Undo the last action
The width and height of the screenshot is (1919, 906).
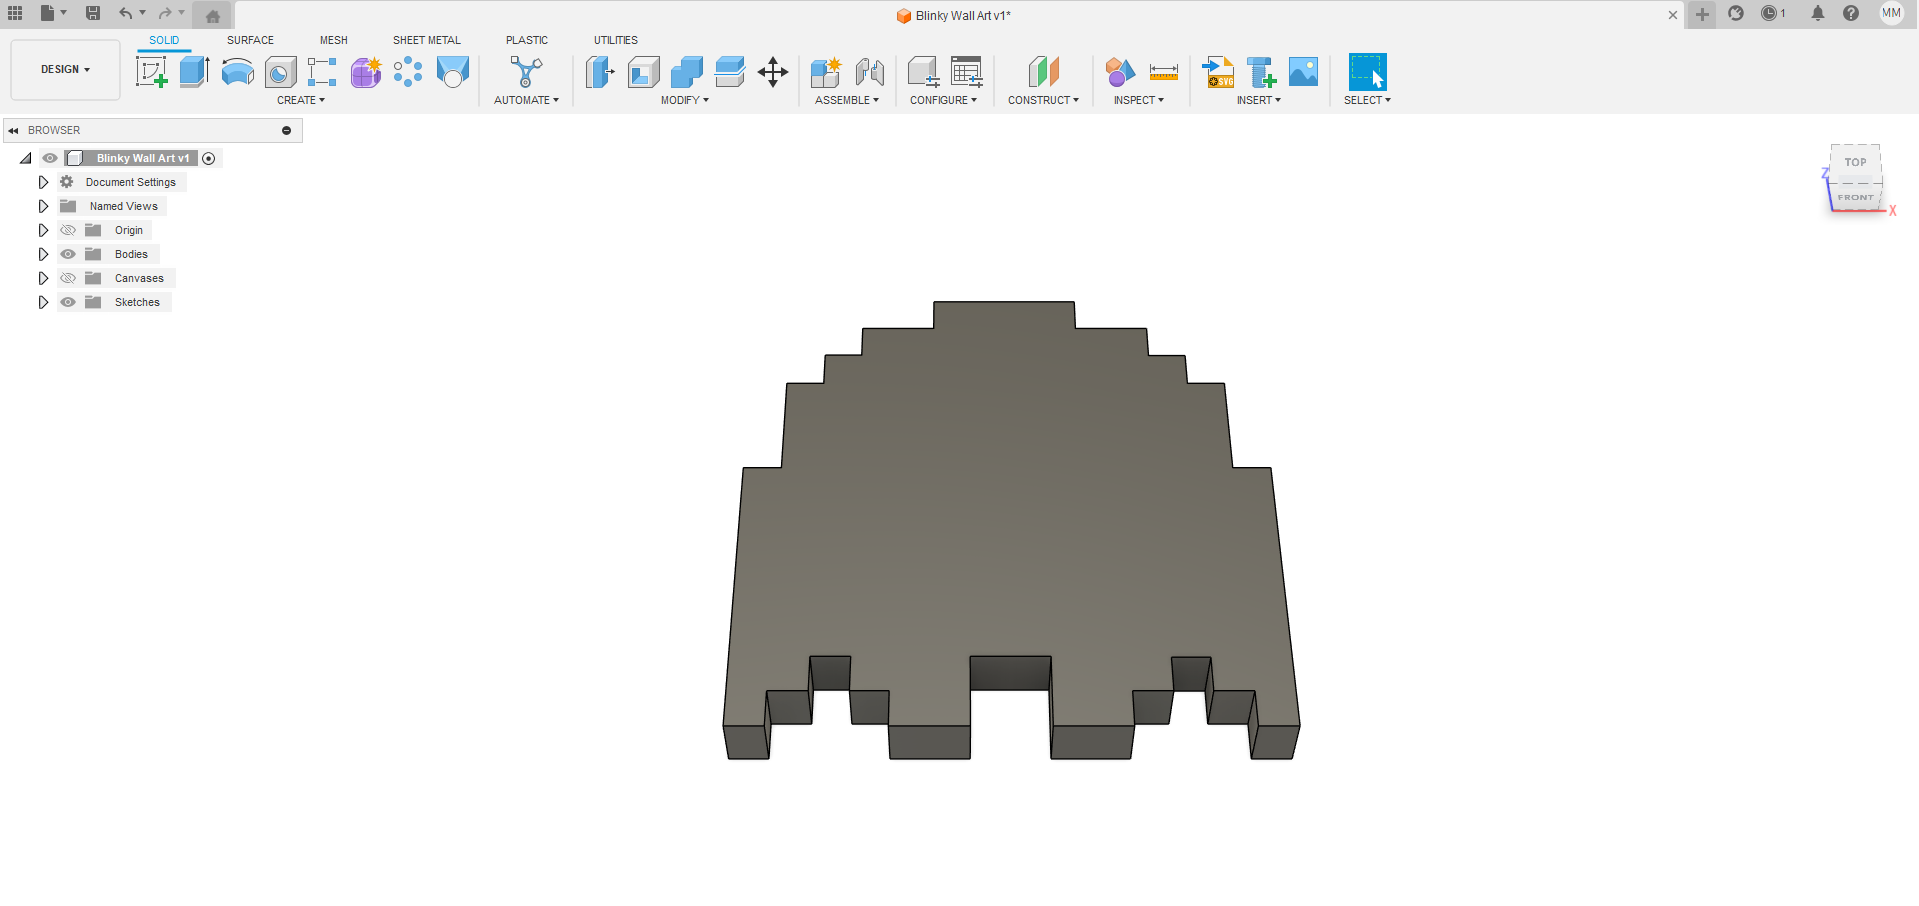126,13
